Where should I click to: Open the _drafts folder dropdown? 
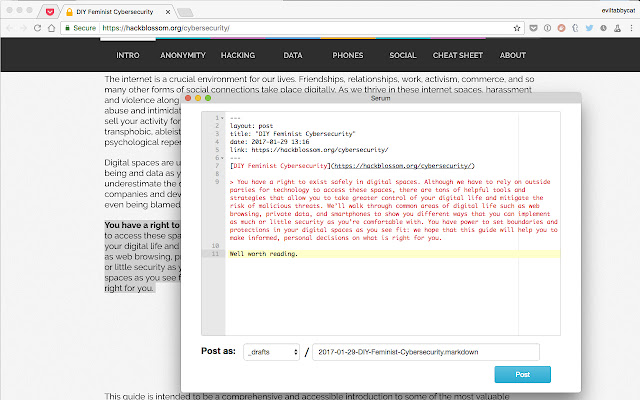(x=271, y=352)
